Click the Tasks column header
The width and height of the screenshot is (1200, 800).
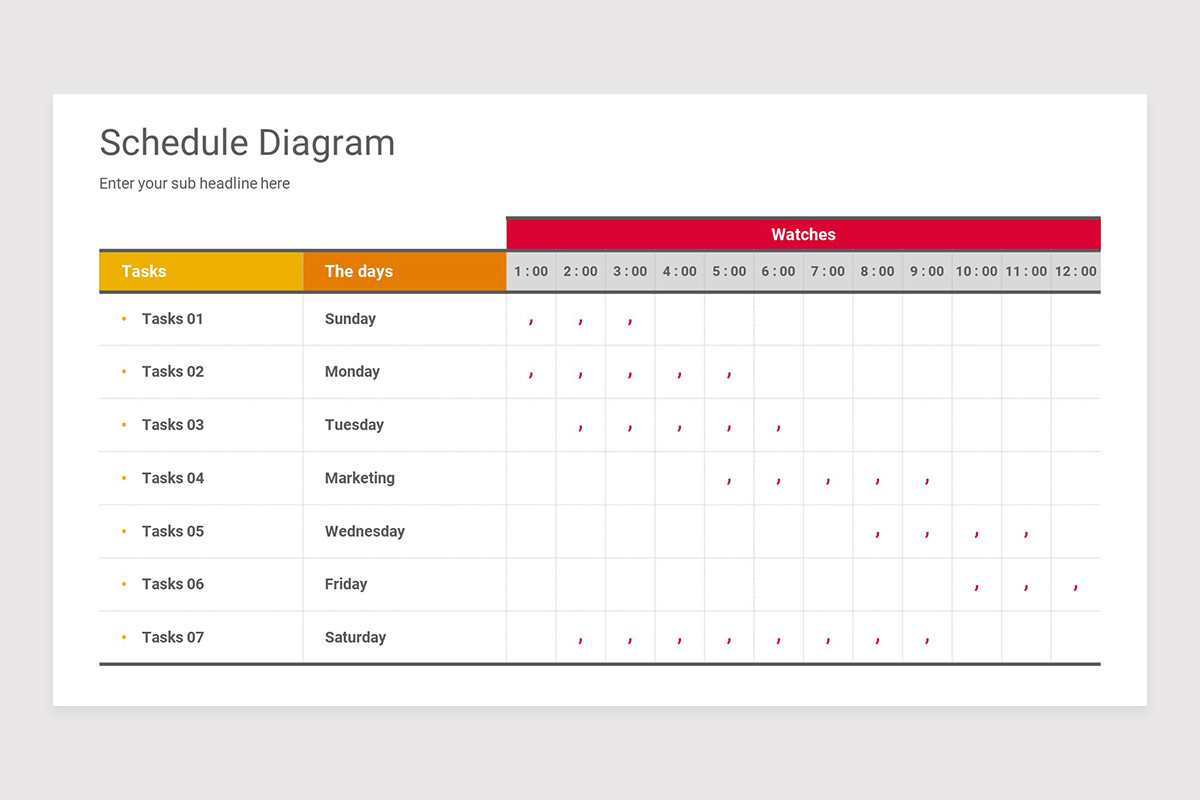[x=144, y=271]
